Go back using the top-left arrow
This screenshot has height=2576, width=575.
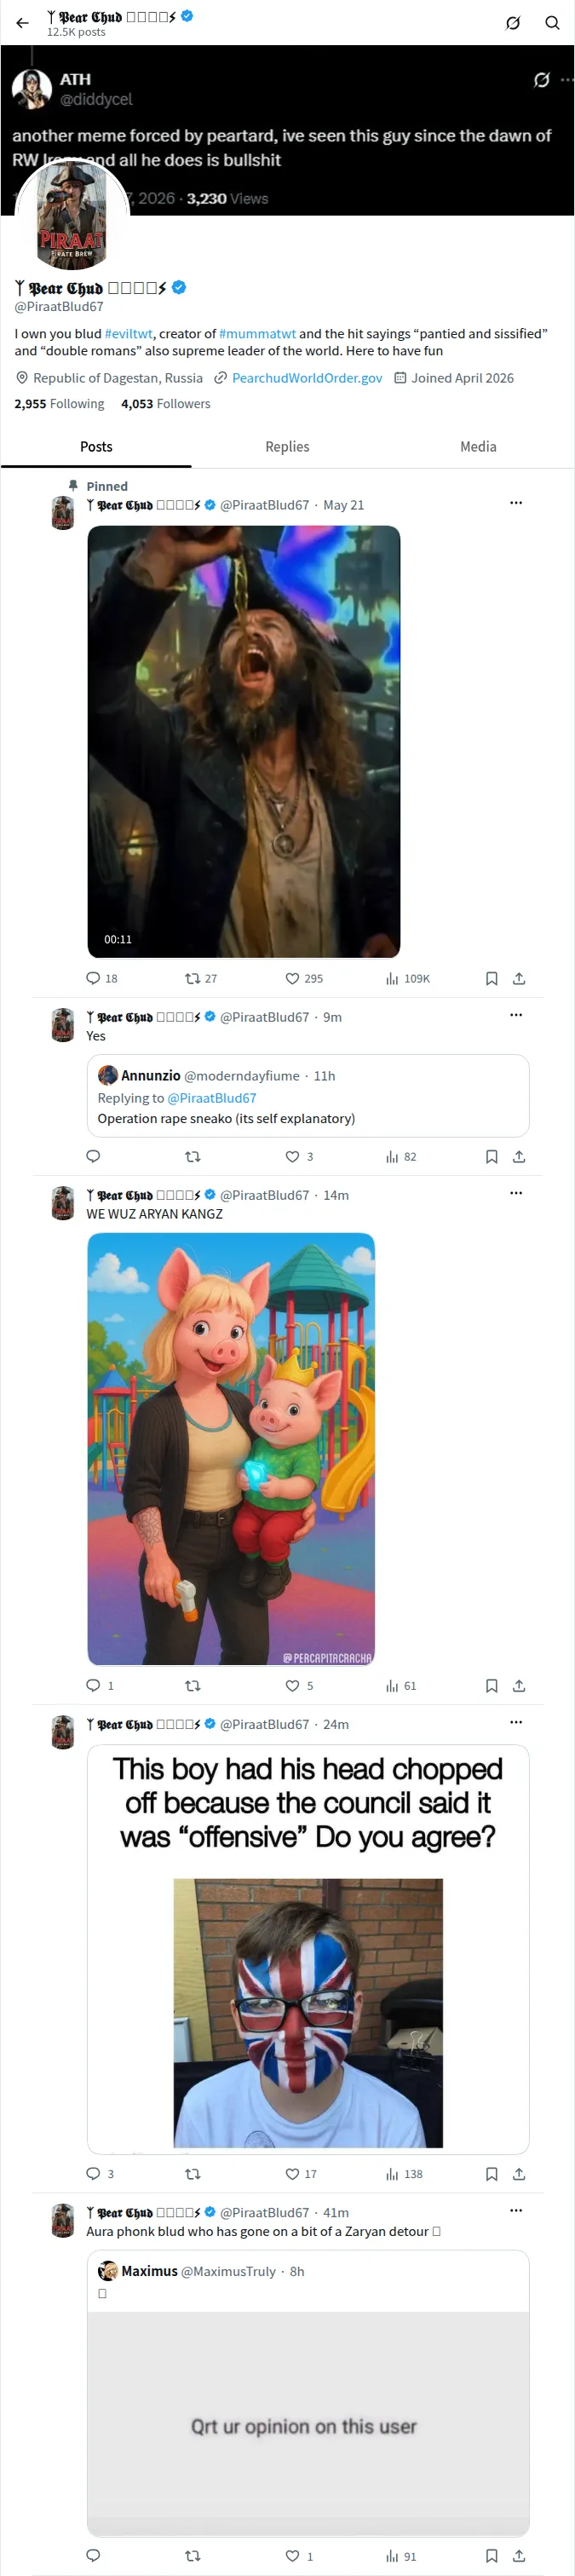click(x=22, y=23)
